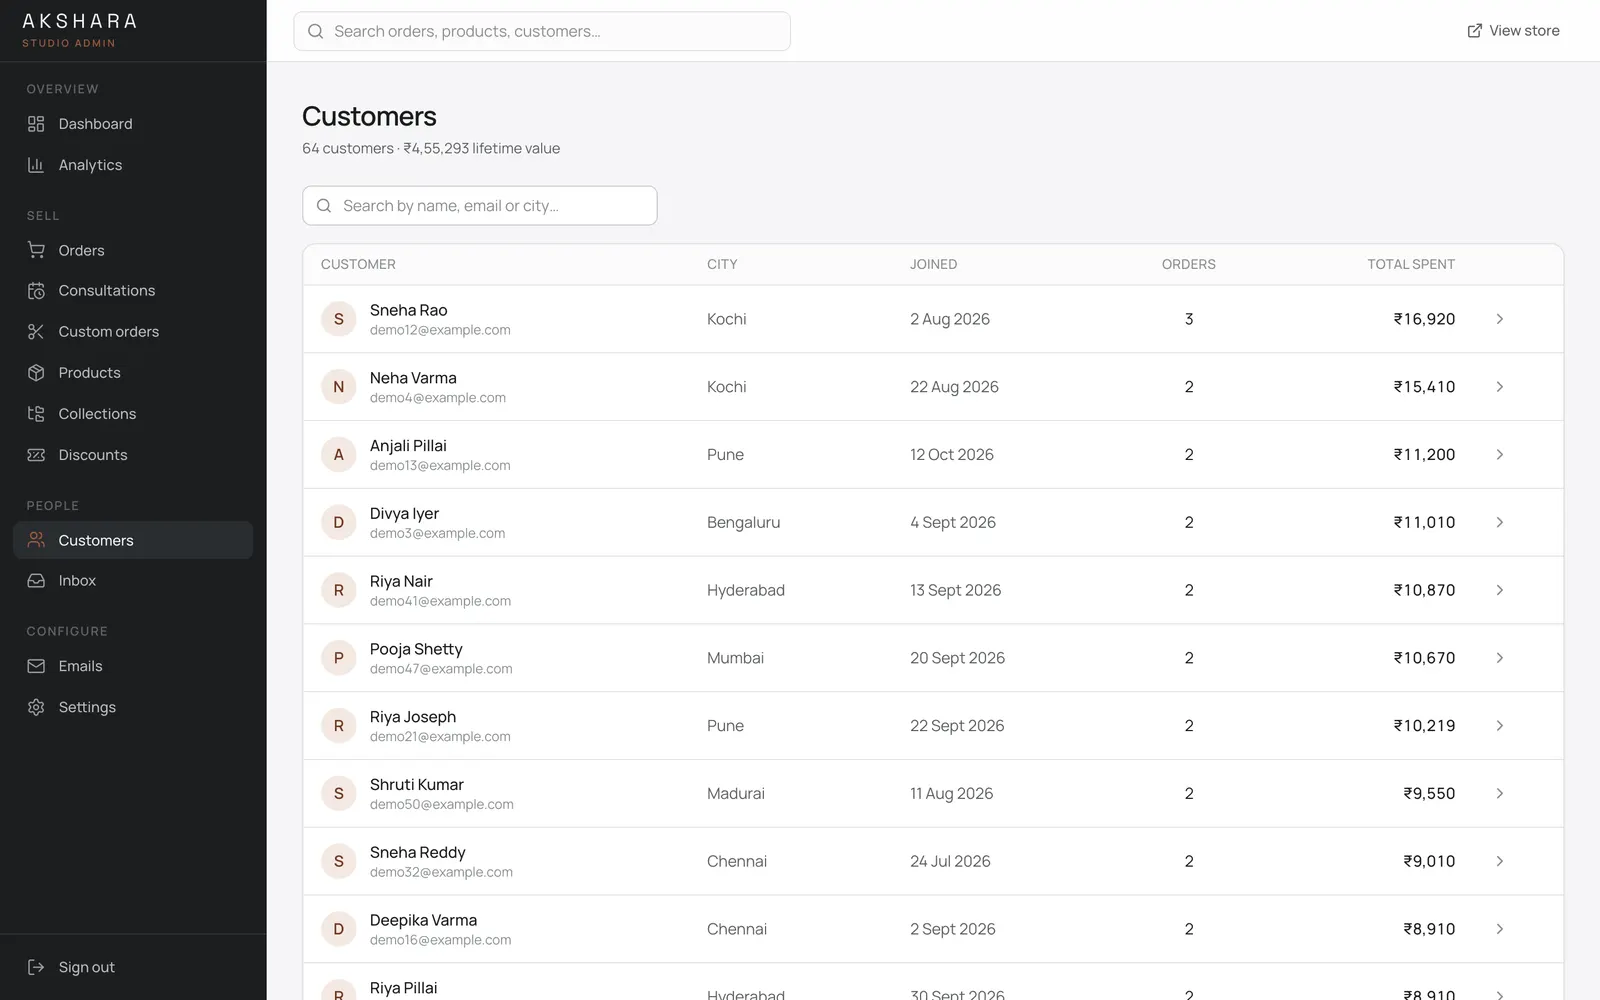1600x1000 pixels.
Task: Click View store link
Action: pyautogui.click(x=1513, y=31)
